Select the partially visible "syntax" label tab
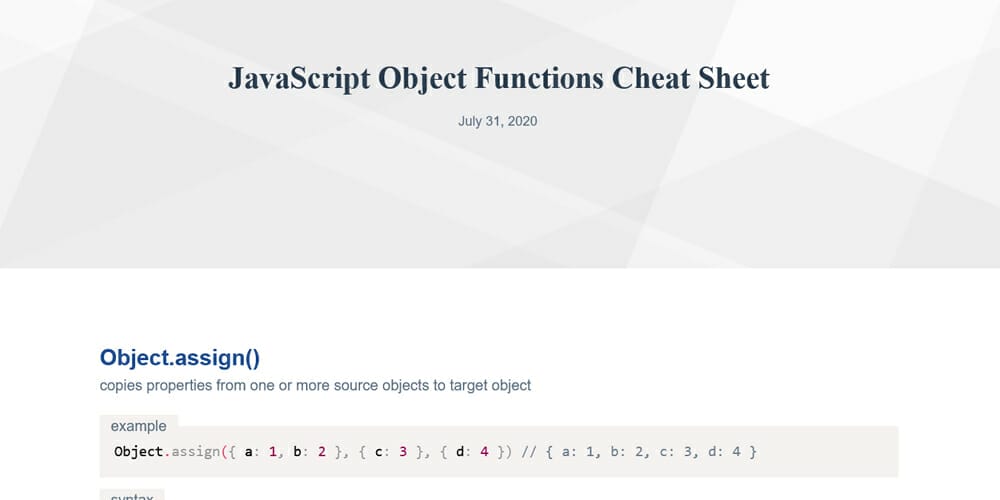1000x500 pixels. click(x=132, y=495)
